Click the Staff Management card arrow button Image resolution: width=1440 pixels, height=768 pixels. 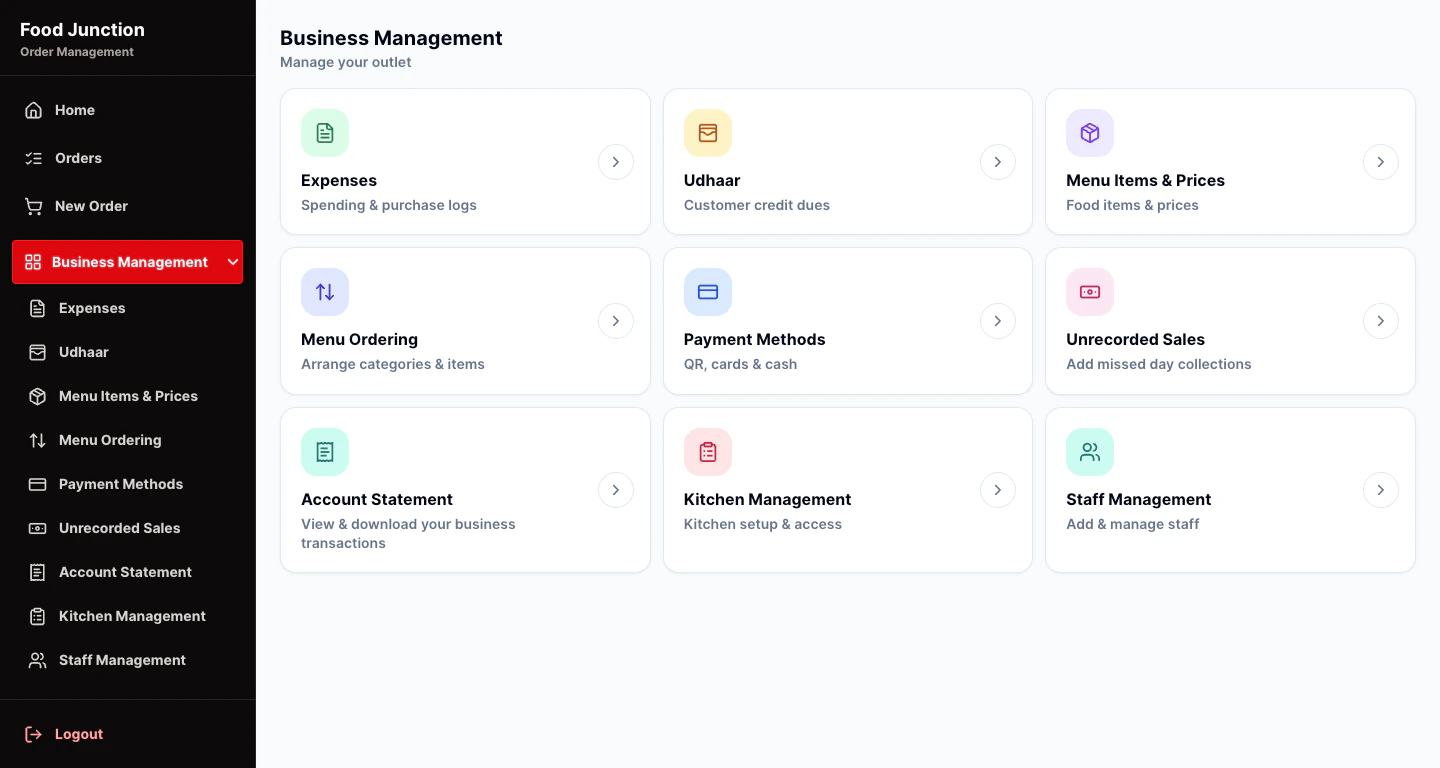[x=1381, y=490]
